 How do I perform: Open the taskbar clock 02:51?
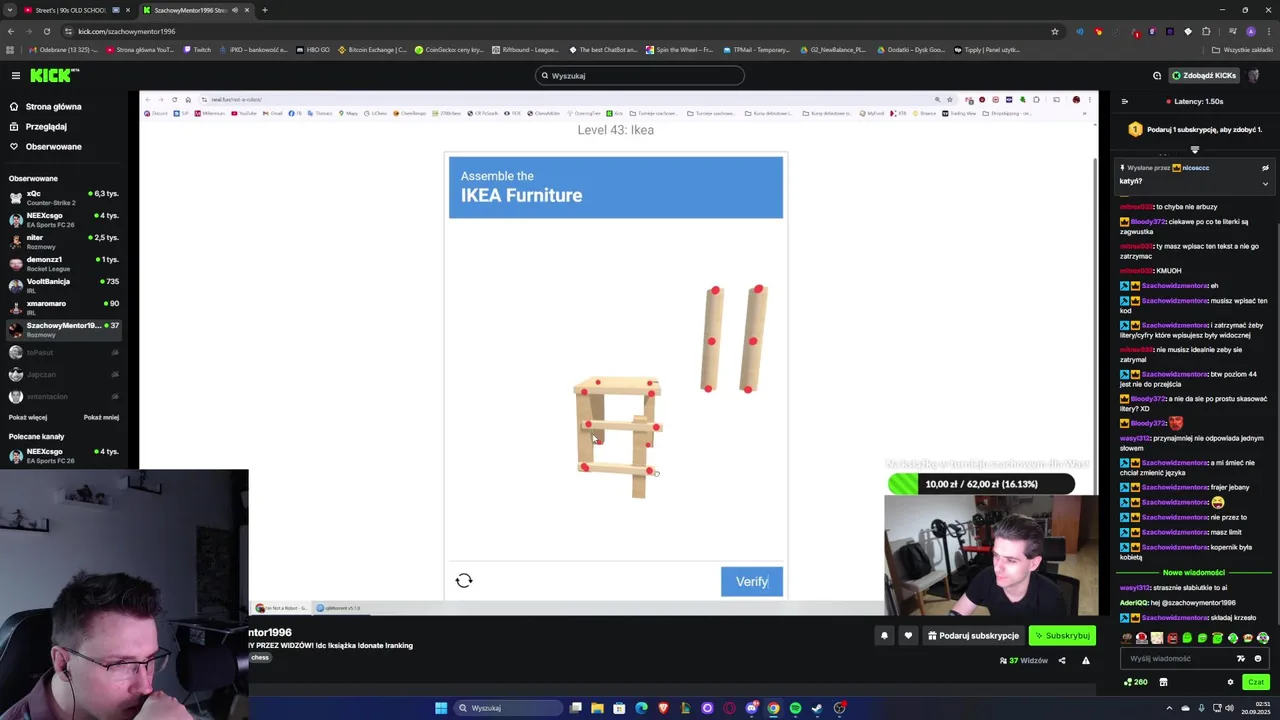pos(1257,708)
